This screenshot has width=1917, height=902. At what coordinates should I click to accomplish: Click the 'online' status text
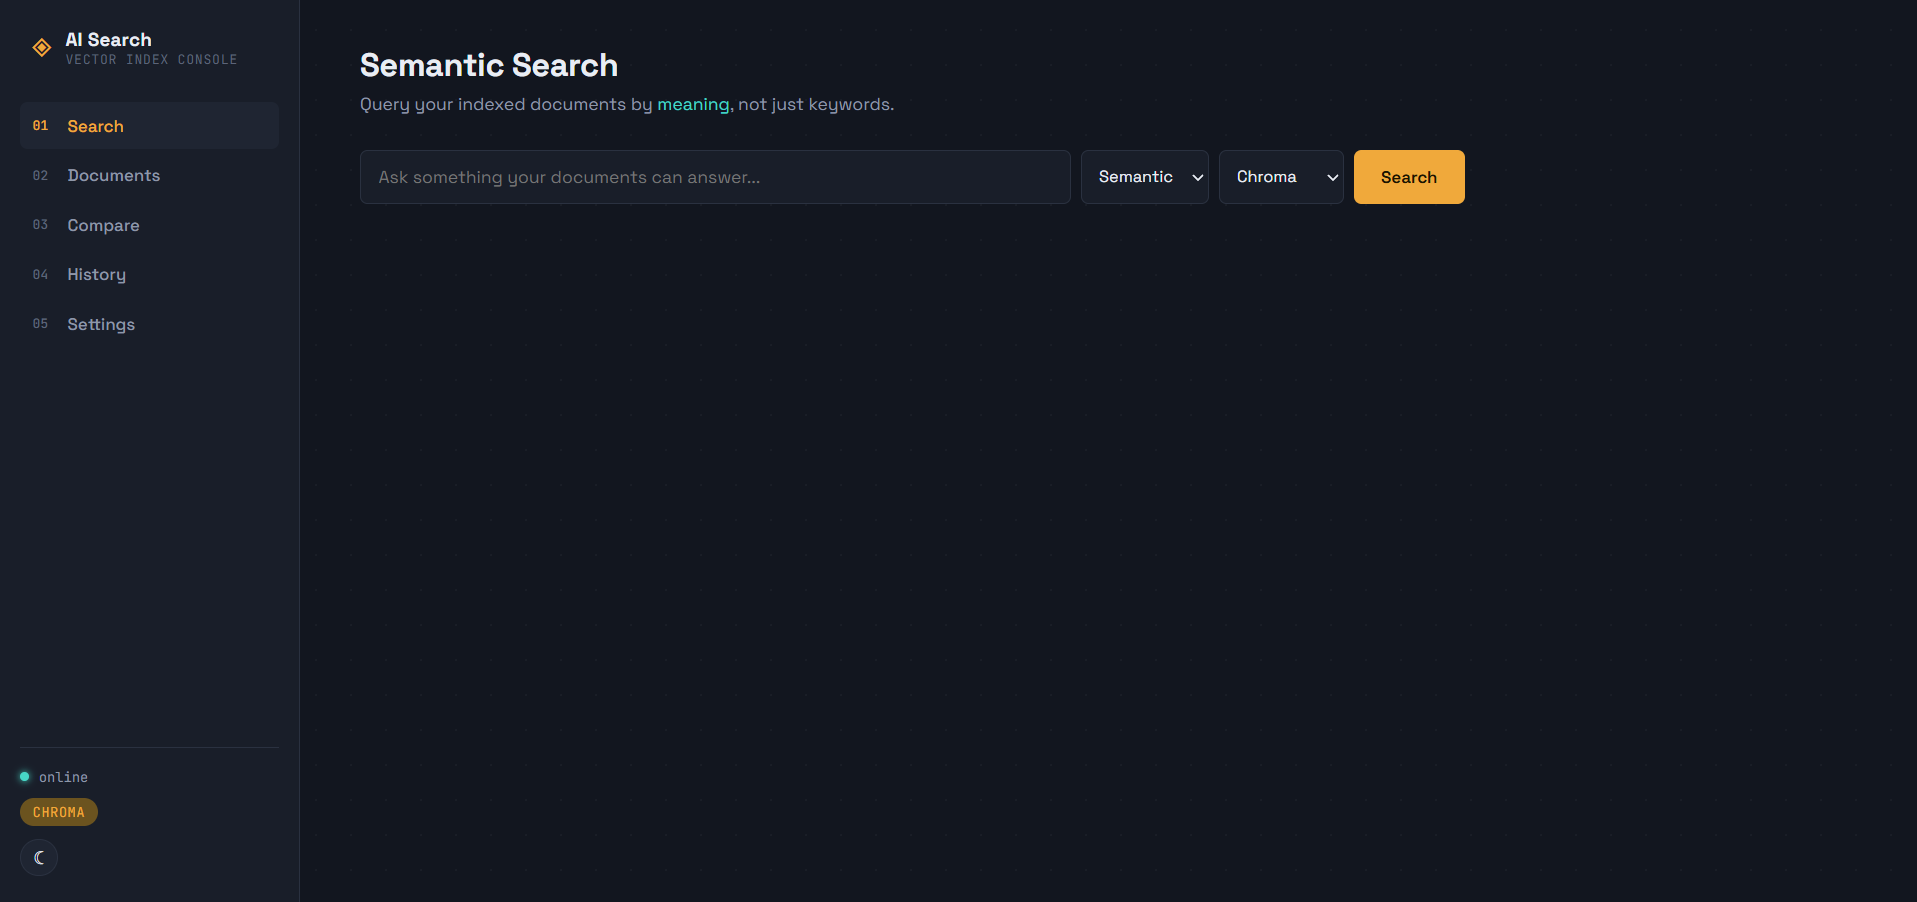pos(63,777)
